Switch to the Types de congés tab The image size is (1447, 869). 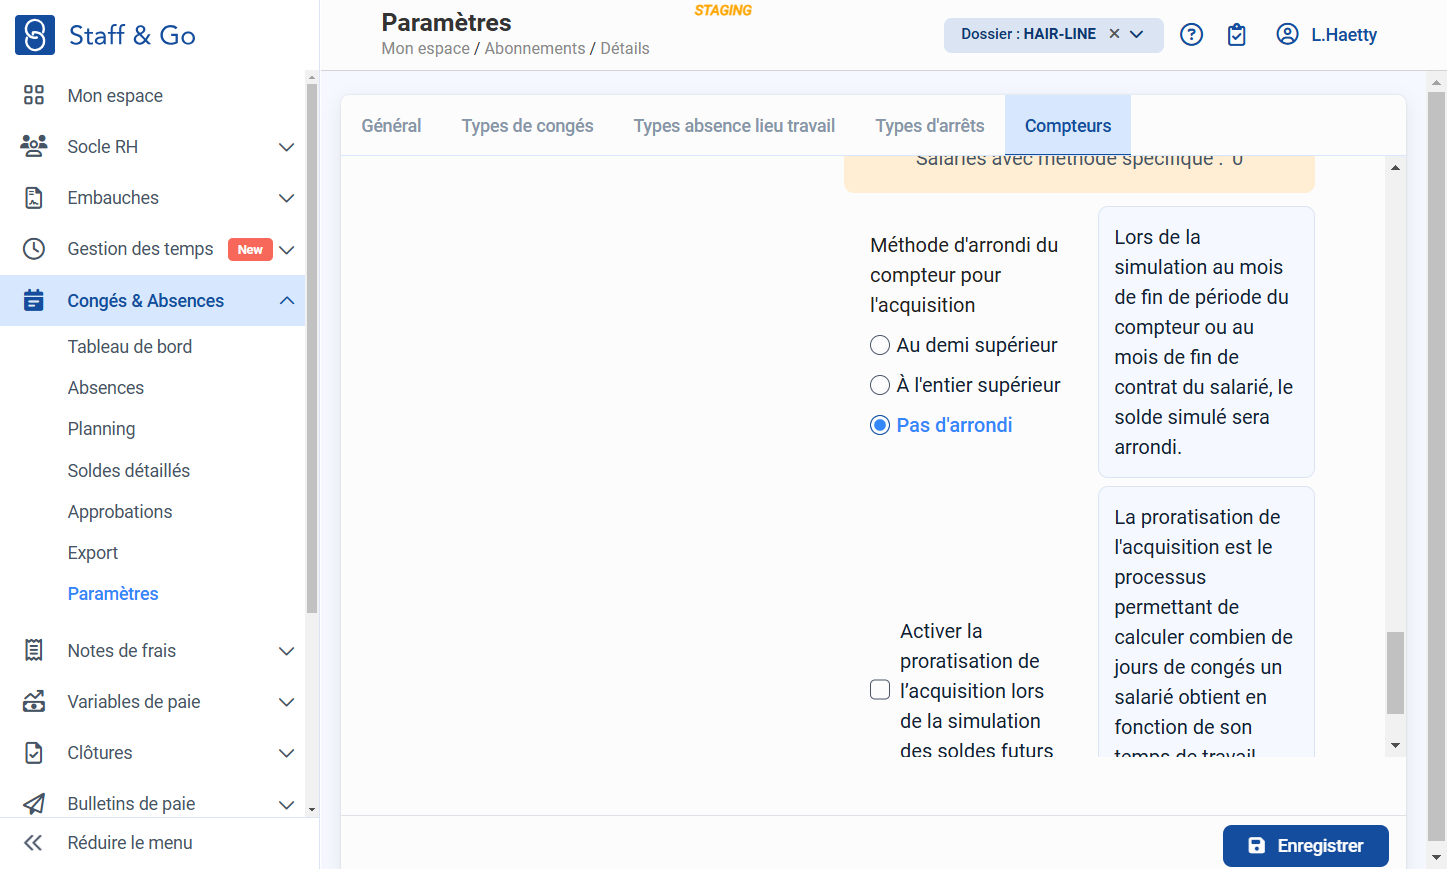527,126
